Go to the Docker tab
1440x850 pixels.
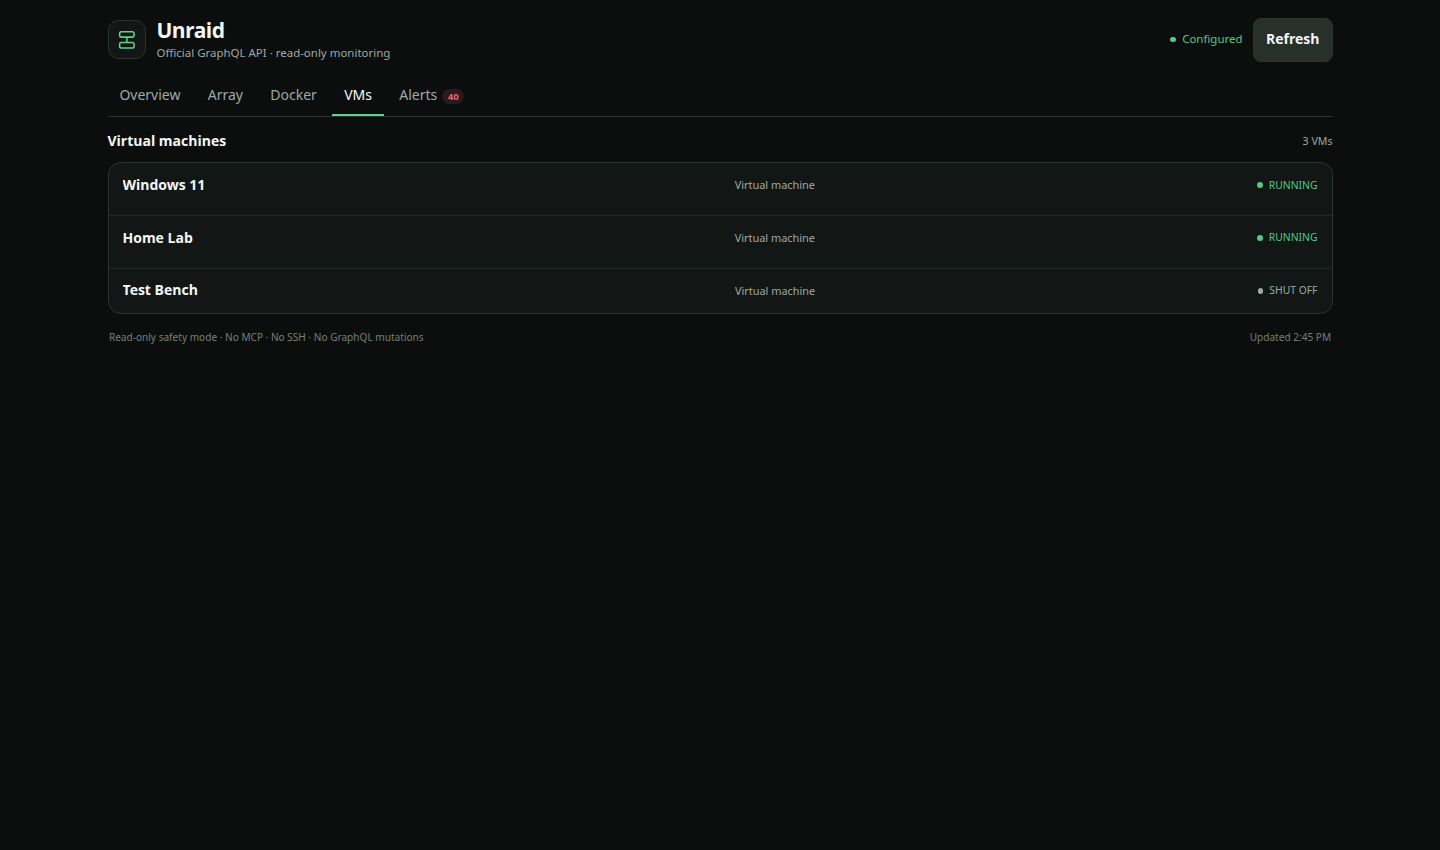point(293,95)
